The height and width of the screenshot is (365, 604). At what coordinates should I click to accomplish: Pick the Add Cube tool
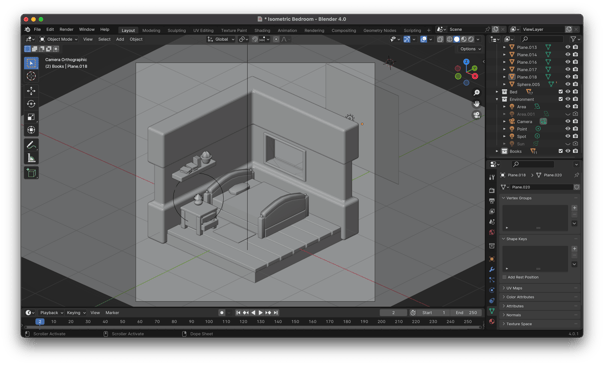(31, 173)
